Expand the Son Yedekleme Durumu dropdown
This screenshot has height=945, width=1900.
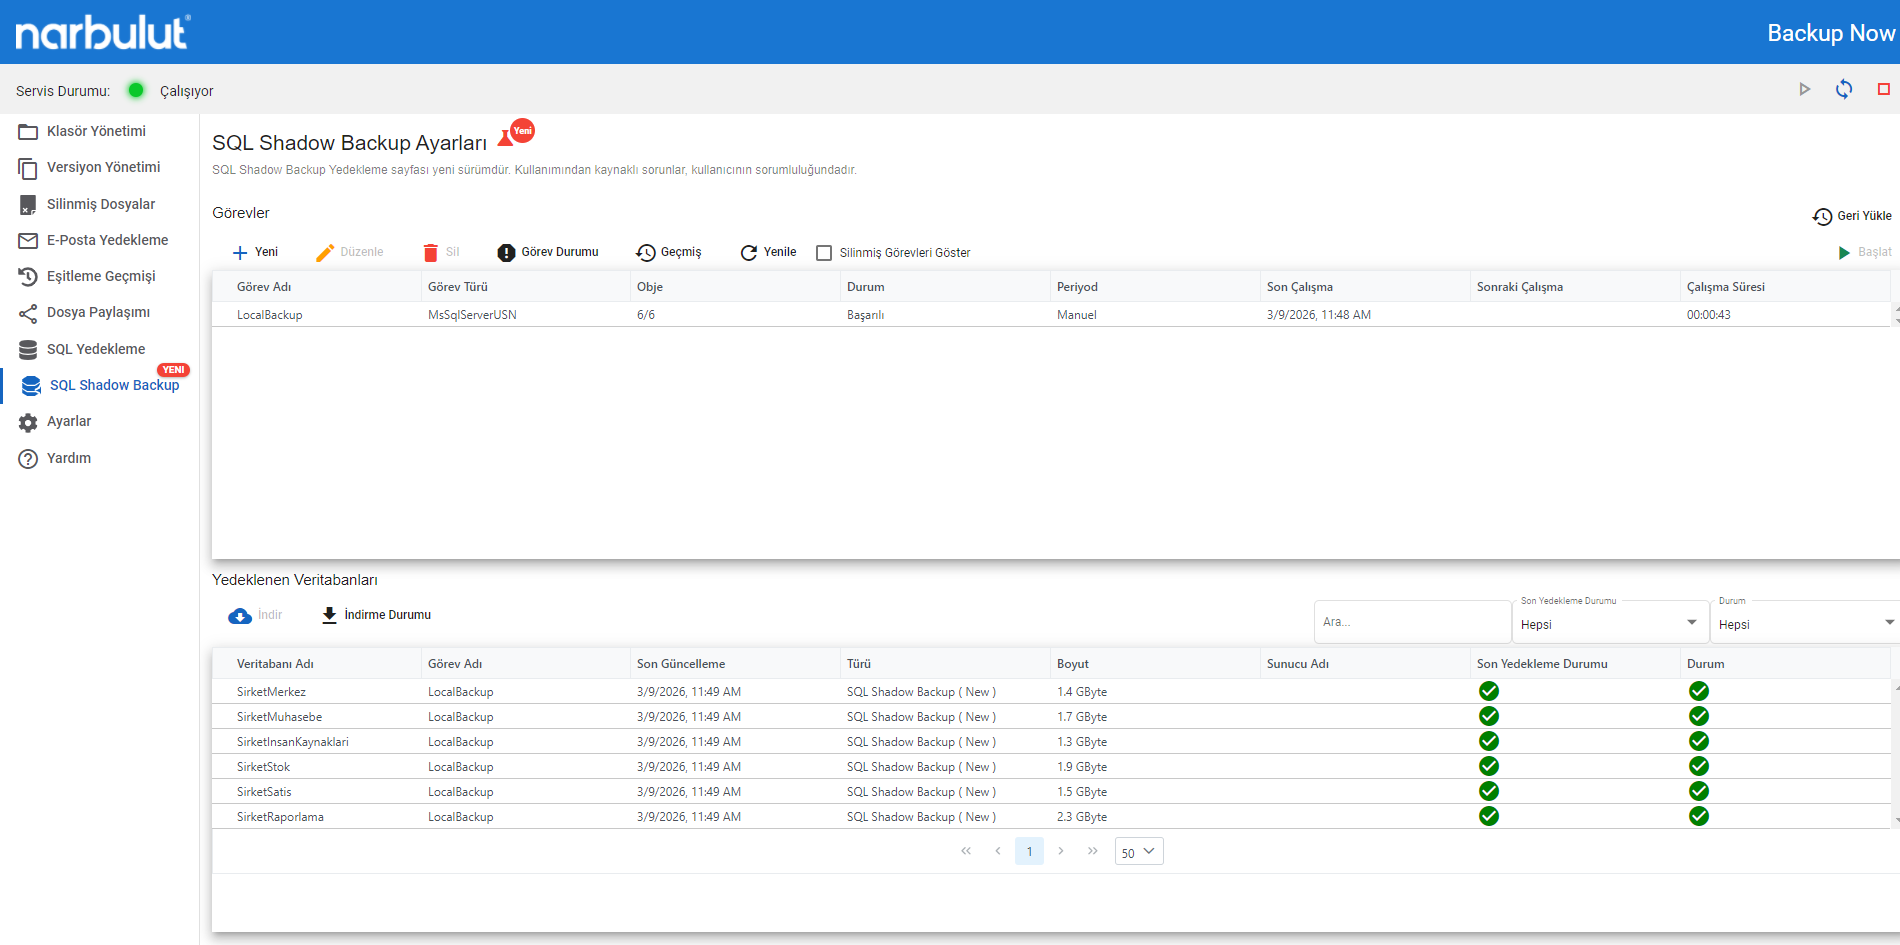(x=1609, y=624)
